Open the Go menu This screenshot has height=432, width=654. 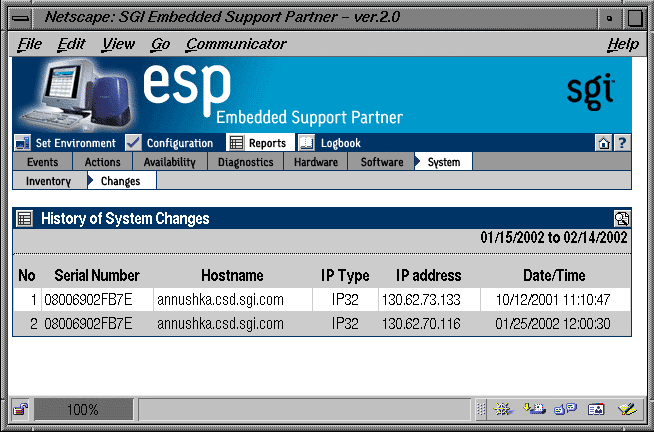click(161, 44)
